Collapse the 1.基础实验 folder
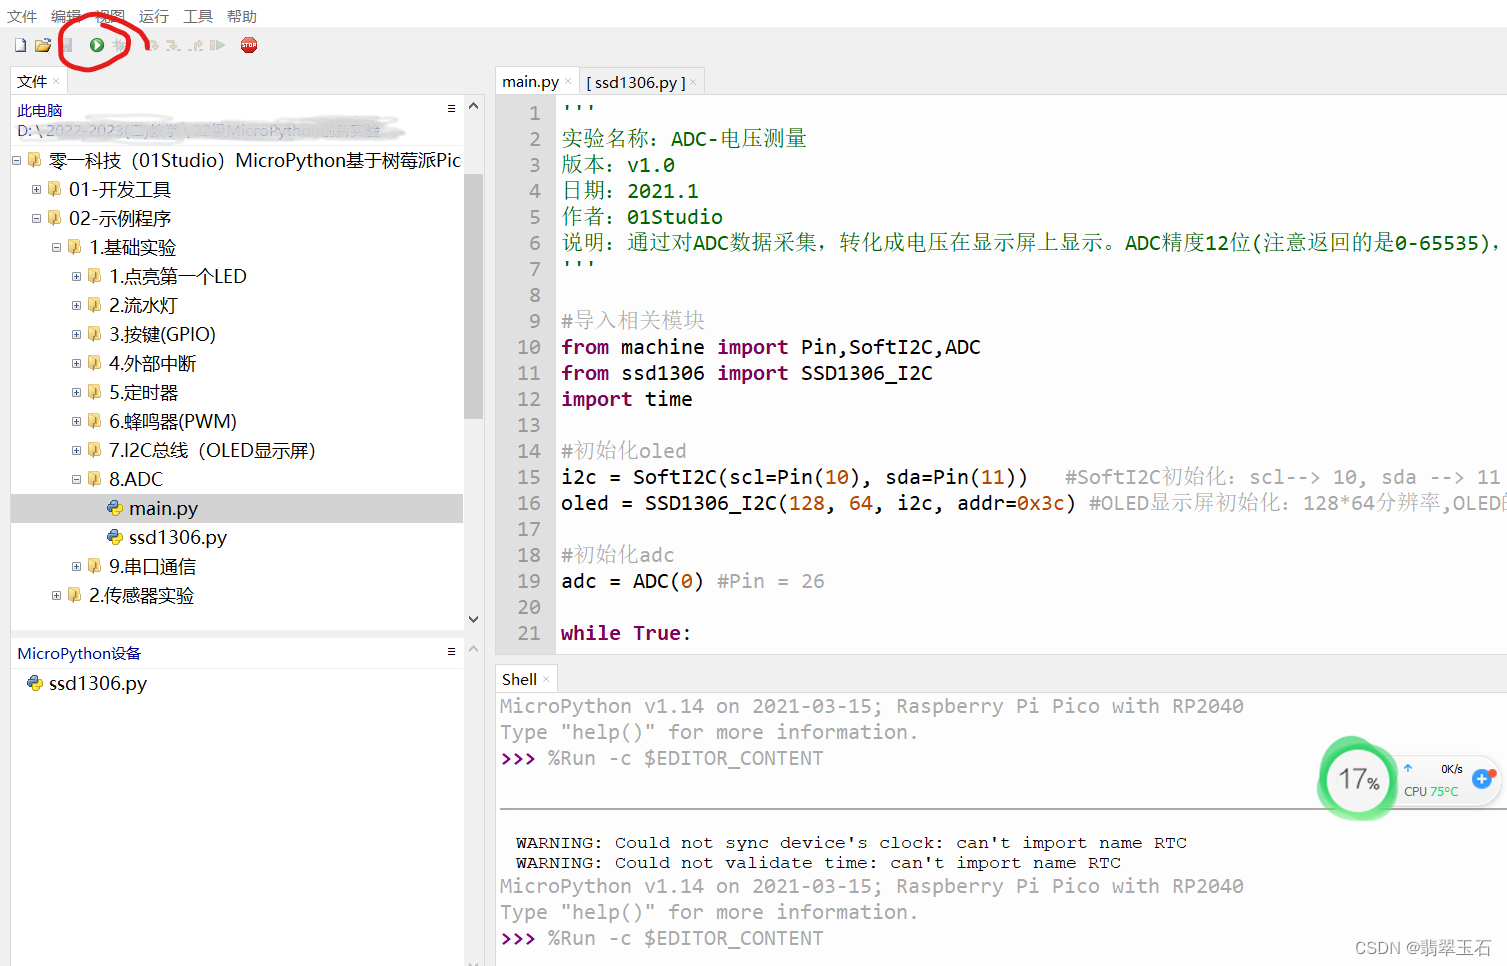This screenshot has width=1507, height=966. pyautogui.click(x=56, y=247)
